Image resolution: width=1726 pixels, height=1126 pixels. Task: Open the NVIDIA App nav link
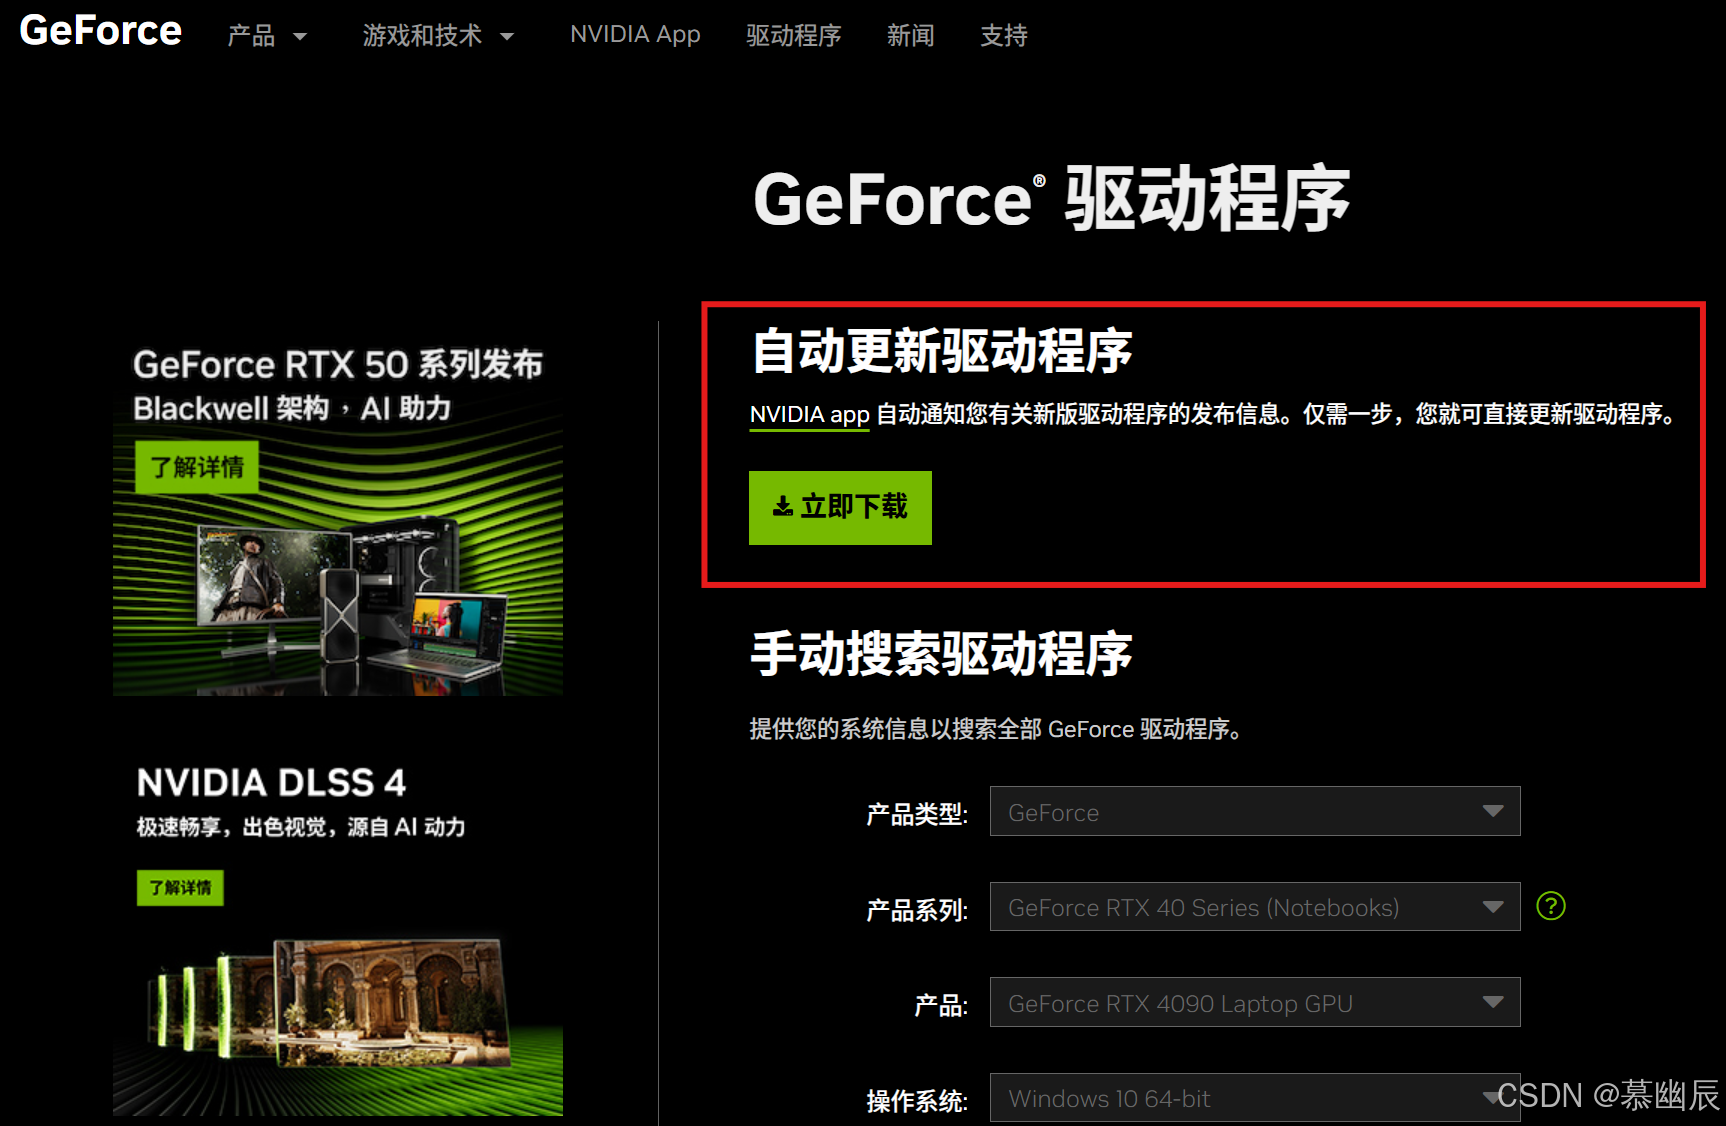point(635,35)
